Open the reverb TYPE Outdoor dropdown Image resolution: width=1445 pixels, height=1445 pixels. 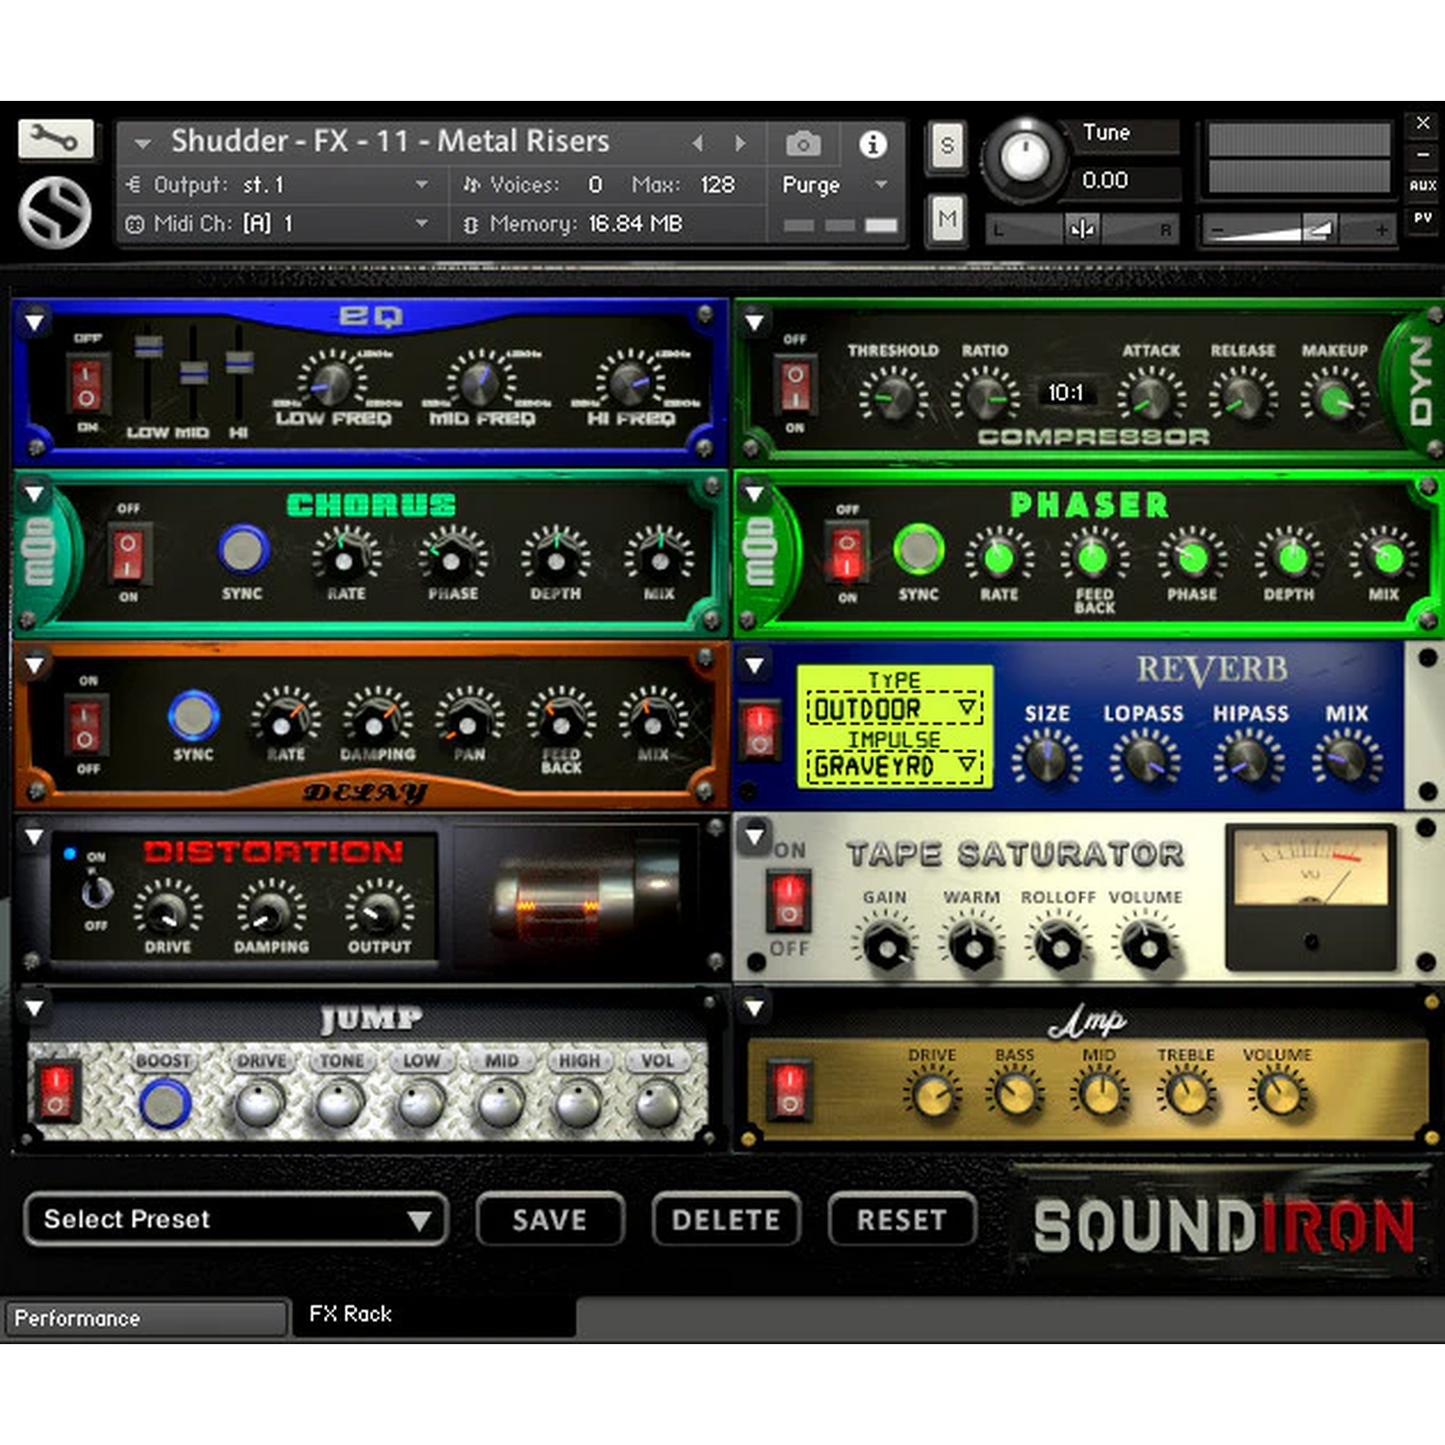click(x=893, y=709)
